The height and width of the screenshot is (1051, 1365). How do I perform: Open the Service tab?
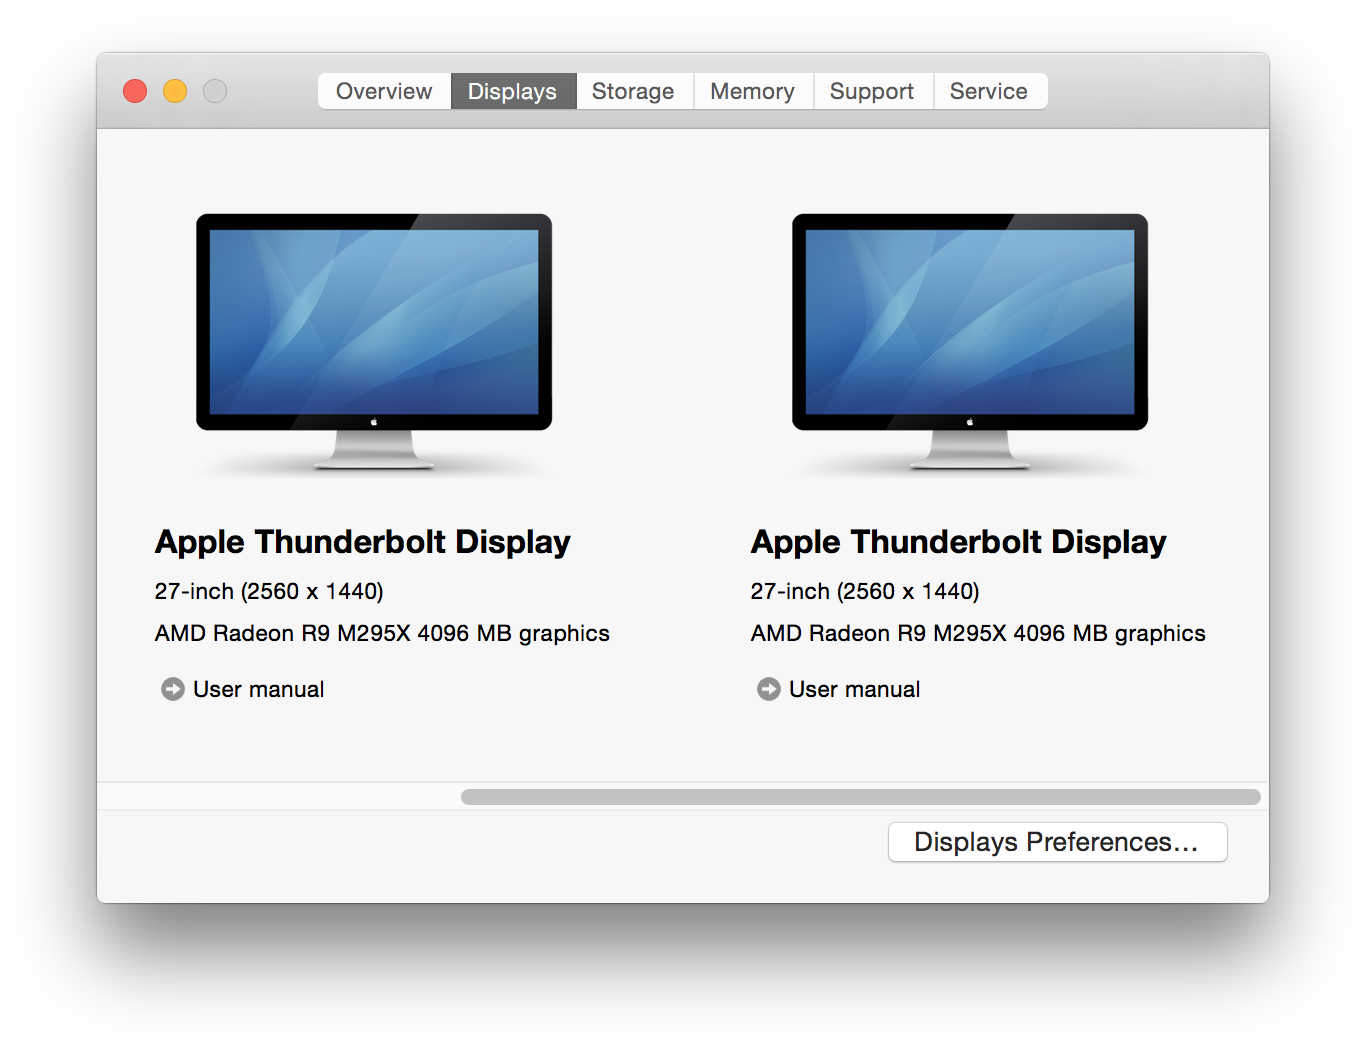click(x=988, y=91)
